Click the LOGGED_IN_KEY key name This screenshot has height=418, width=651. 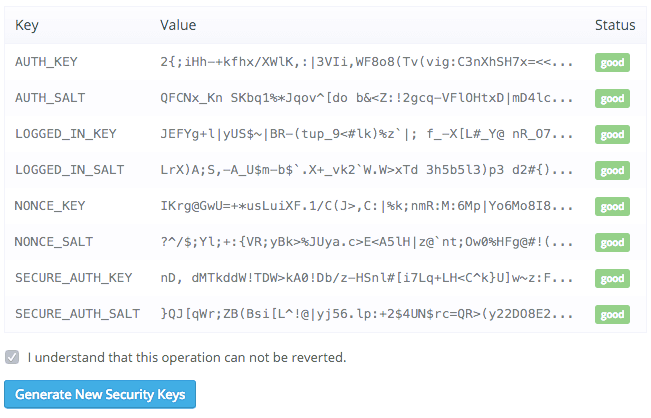tap(66, 134)
